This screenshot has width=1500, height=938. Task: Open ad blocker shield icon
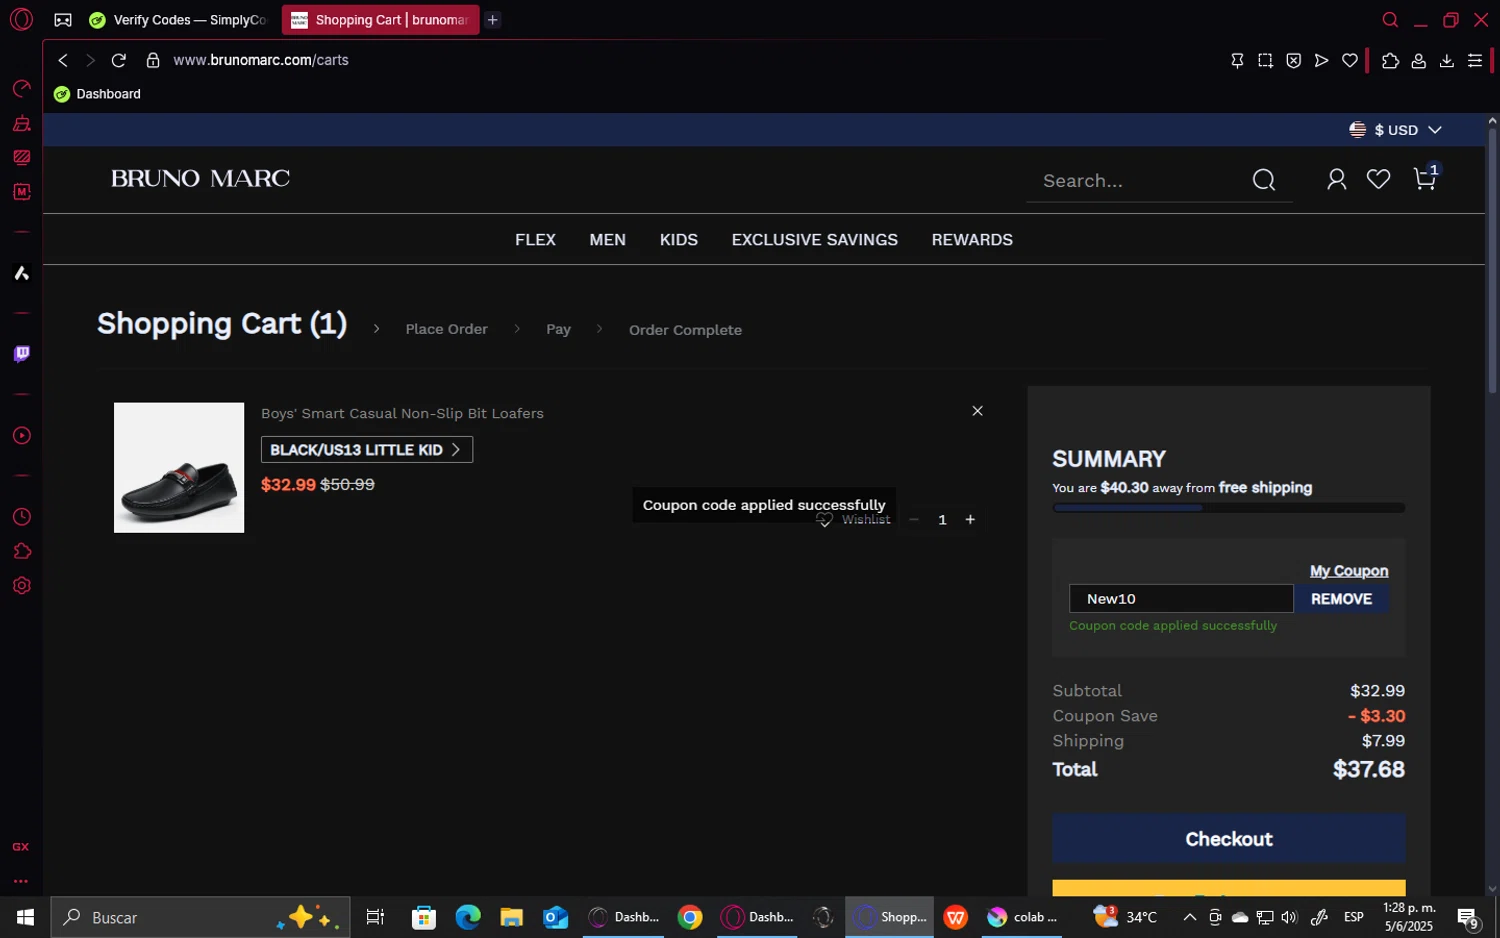tap(1293, 61)
